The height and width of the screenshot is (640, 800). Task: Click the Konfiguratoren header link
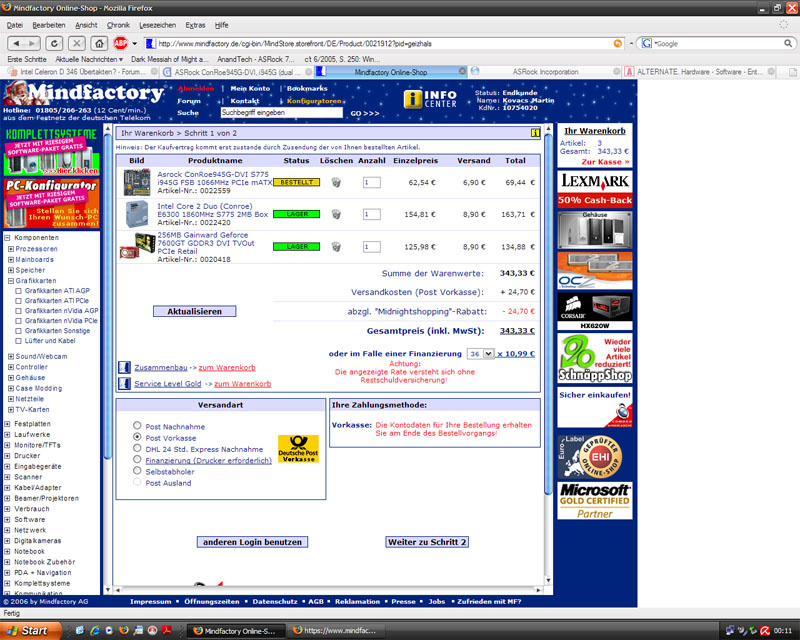pyautogui.click(x=314, y=101)
